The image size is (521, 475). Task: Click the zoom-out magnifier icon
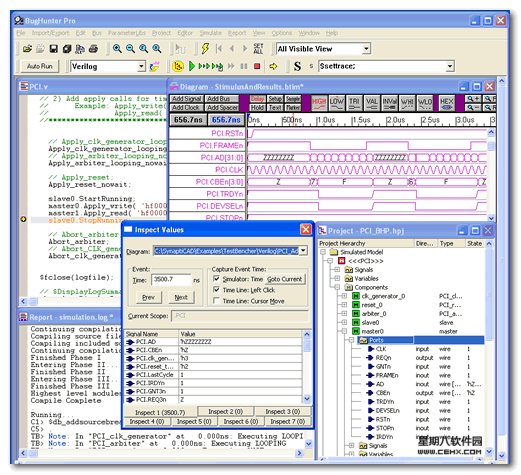click(130, 49)
